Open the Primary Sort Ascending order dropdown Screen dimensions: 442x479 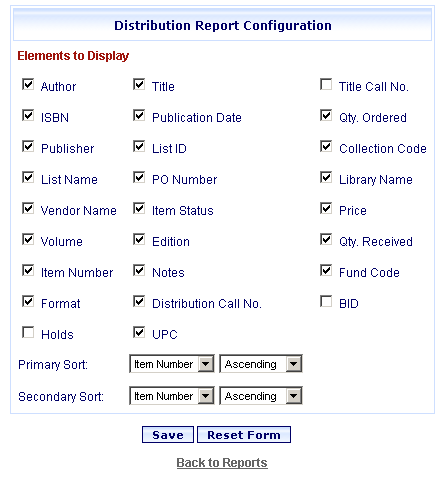(261, 364)
